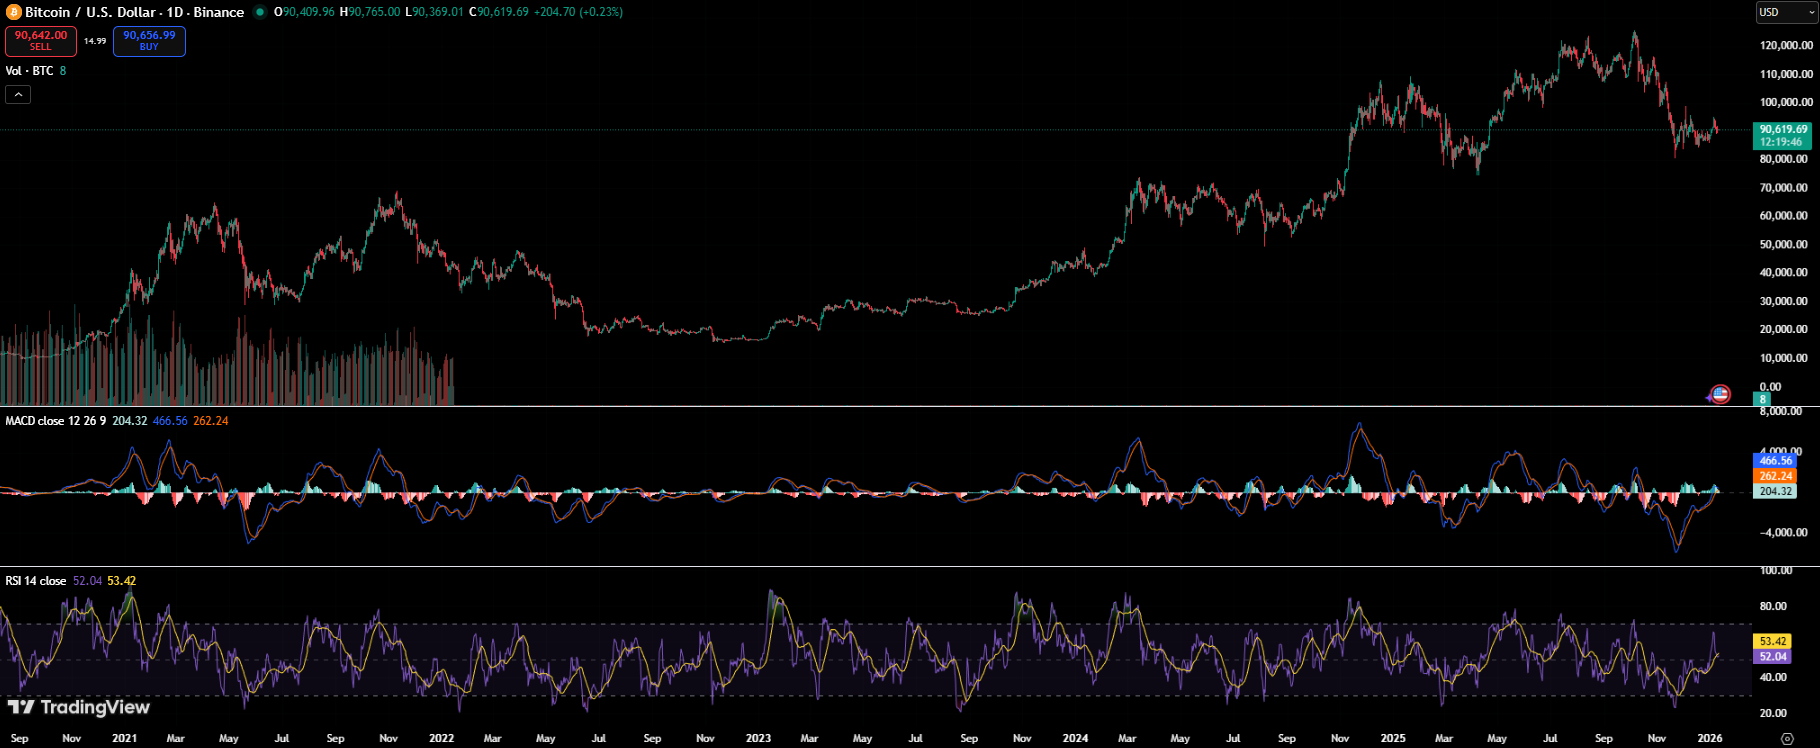Open the USD currency dropdown
This screenshot has height=748, width=1820.
coord(1787,12)
